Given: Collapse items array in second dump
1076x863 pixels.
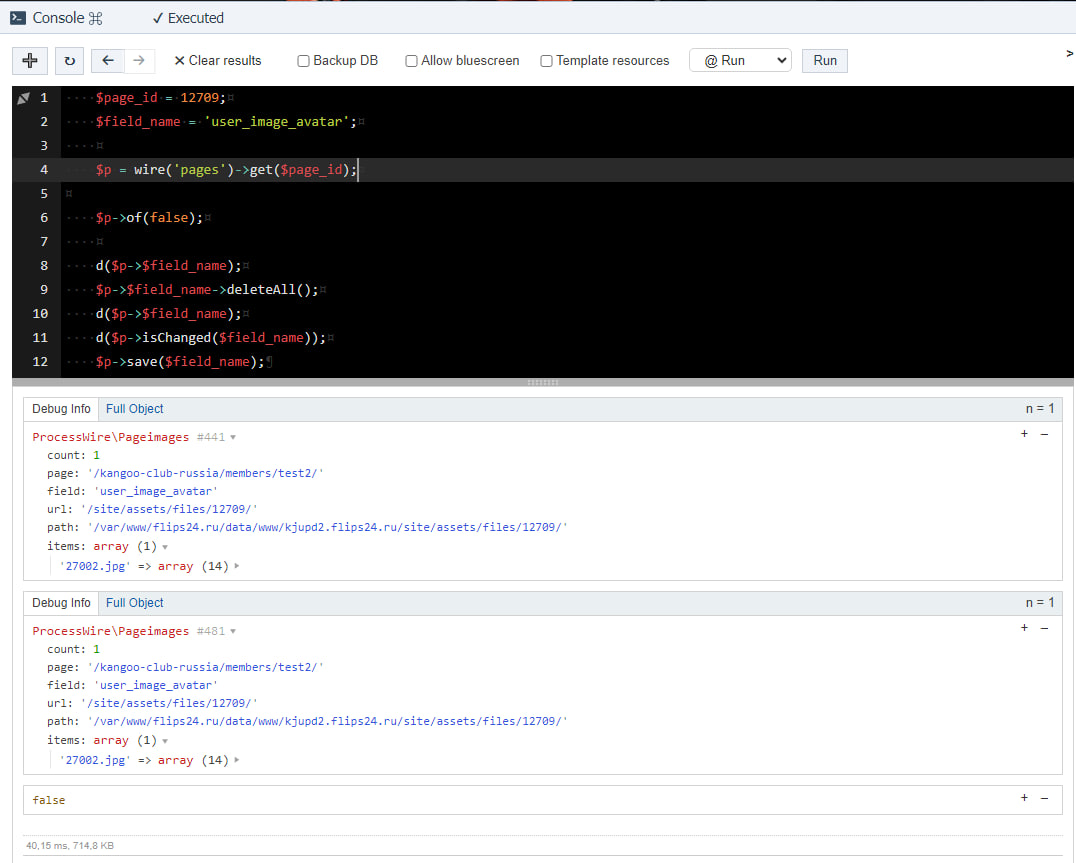Looking at the screenshot, I should coord(165,742).
